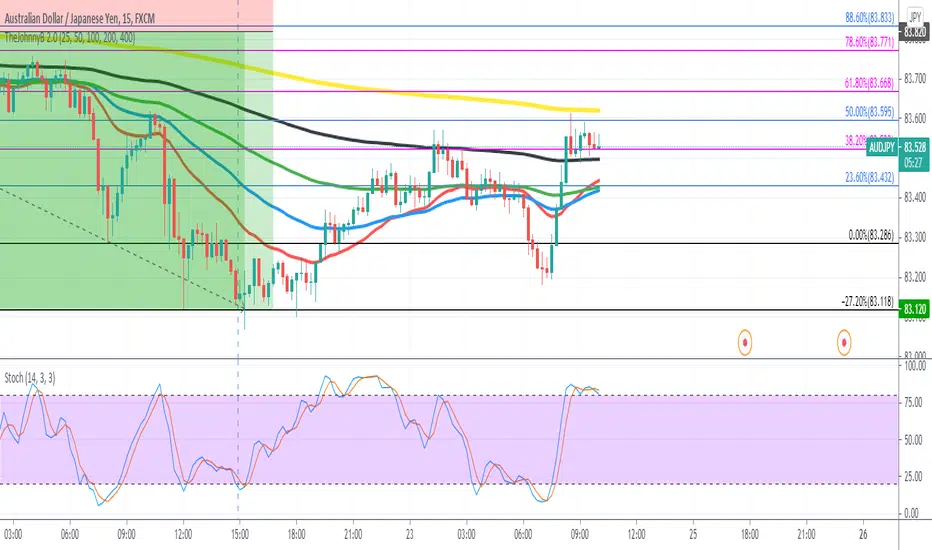The height and width of the screenshot is (550, 932).
Task: Click the date label 23 on time axis
Action: pyautogui.click(x=410, y=535)
